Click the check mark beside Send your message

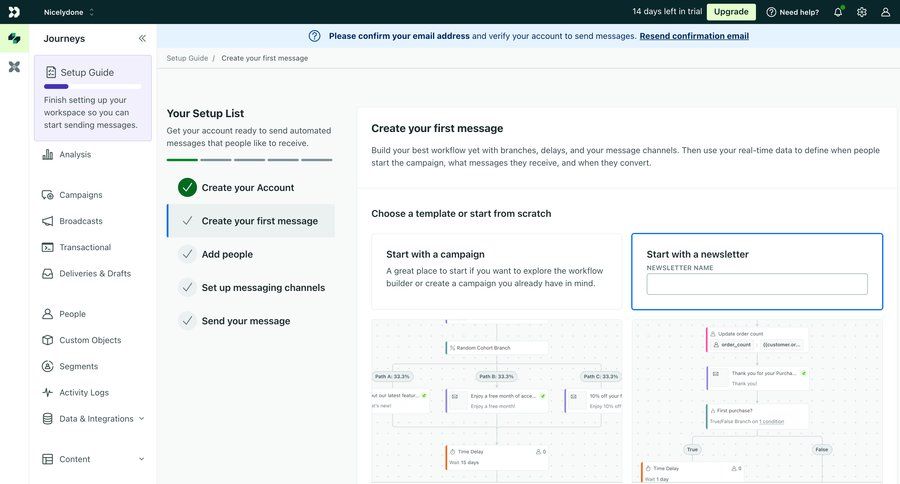187,321
